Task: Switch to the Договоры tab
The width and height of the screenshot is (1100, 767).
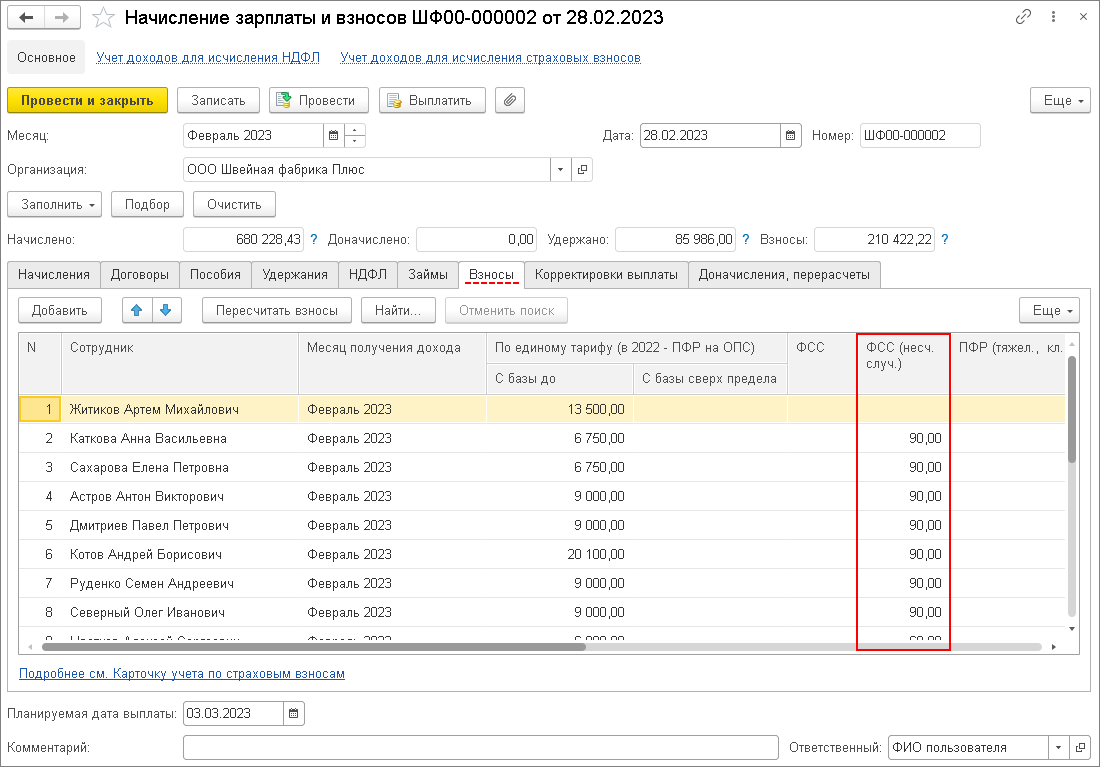Action: pyautogui.click(x=140, y=274)
